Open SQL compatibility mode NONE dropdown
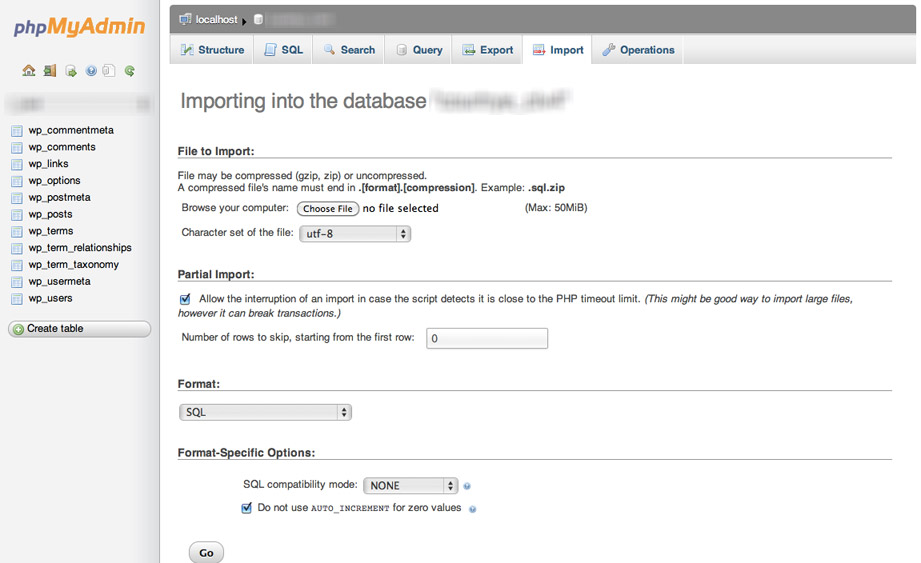Screen dimensions: 921x563 (x=410, y=486)
